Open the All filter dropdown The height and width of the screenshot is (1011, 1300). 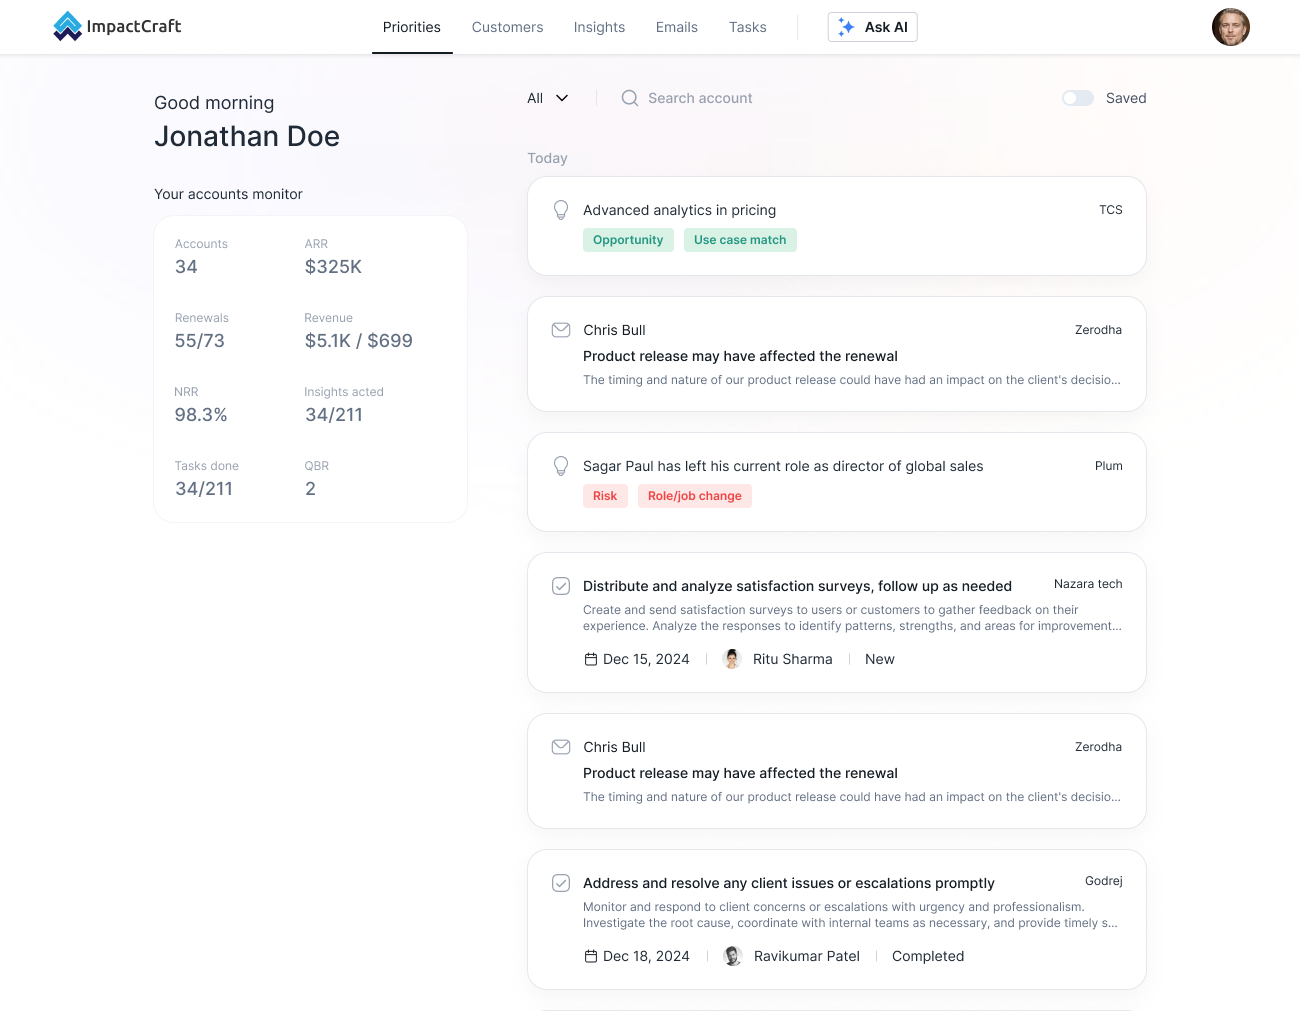pyautogui.click(x=548, y=98)
